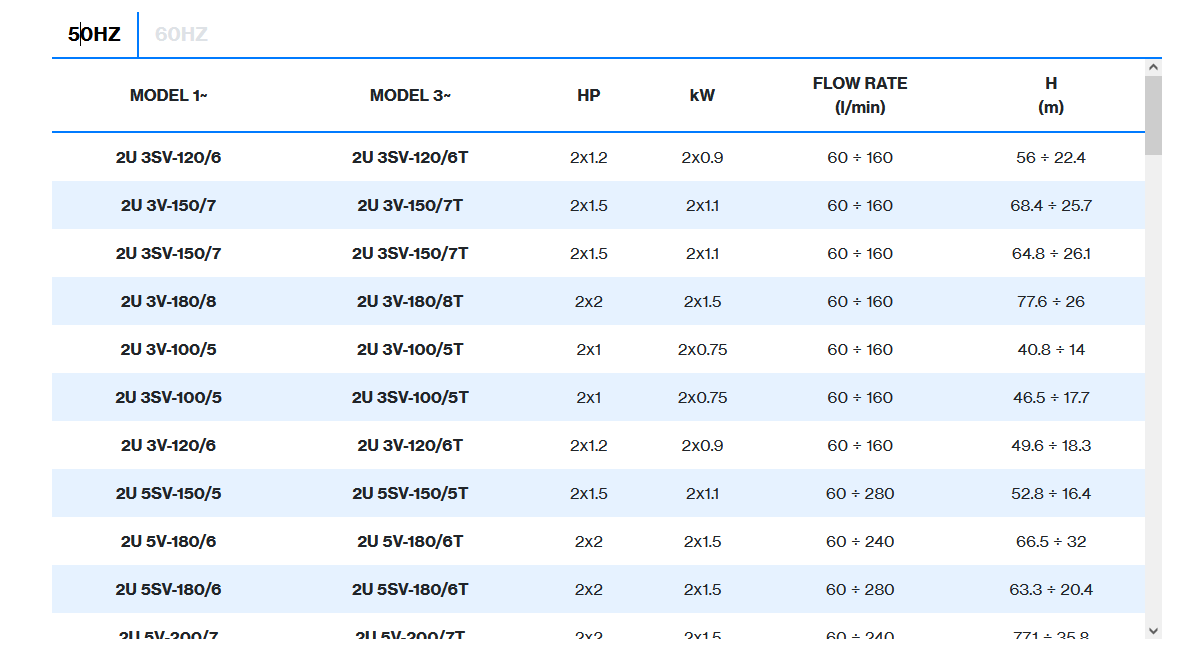This screenshot has width=1196, height=658.
Task: Select model 2U 3SV-100/5T
Action: point(410,398)
